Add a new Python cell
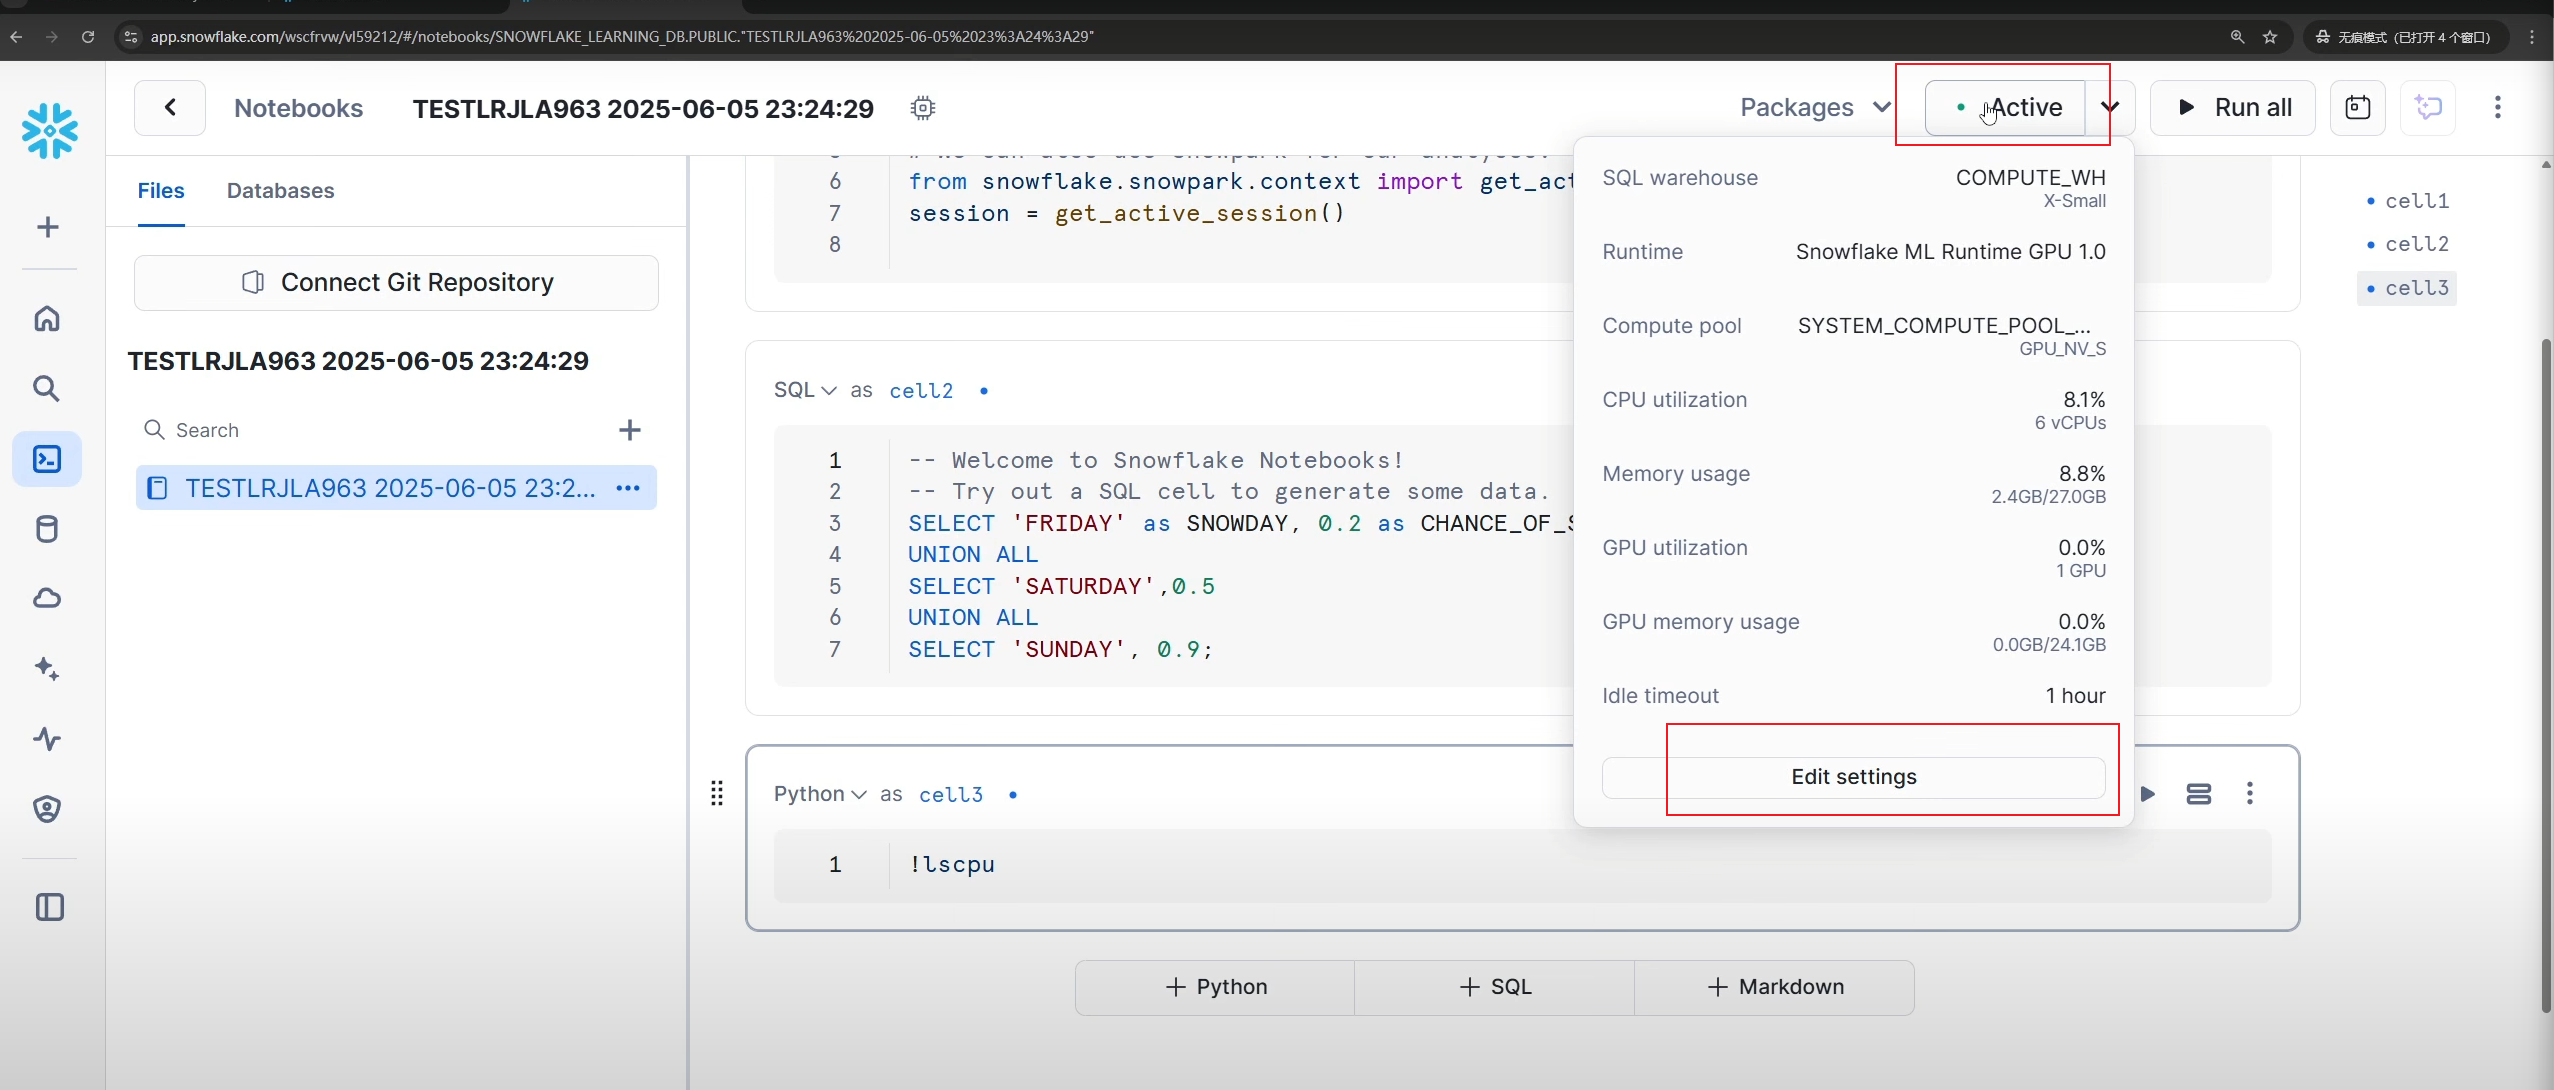2554x1090 pixels. 1215,988
